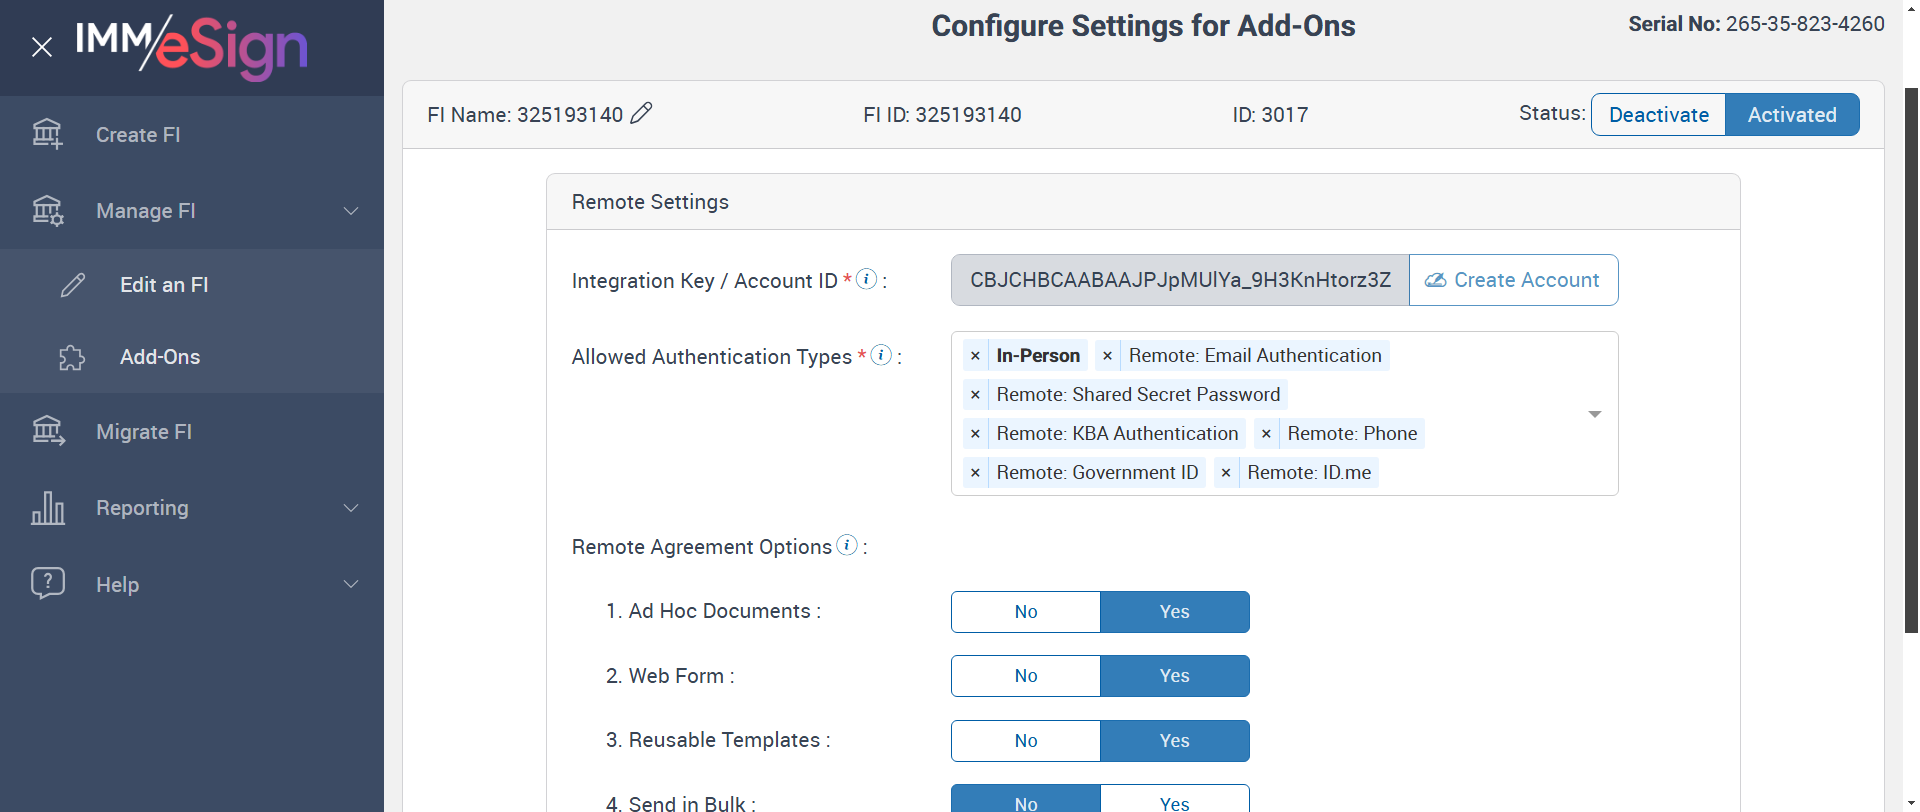The image size is (1920, 812).
Task: Set Web Form to No
Action: click(x=1026, y=676)
